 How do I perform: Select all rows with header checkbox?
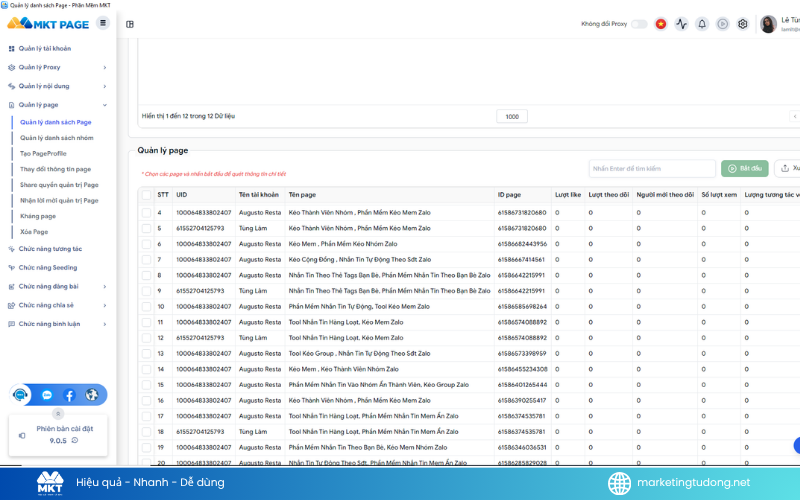coord(146,195)
